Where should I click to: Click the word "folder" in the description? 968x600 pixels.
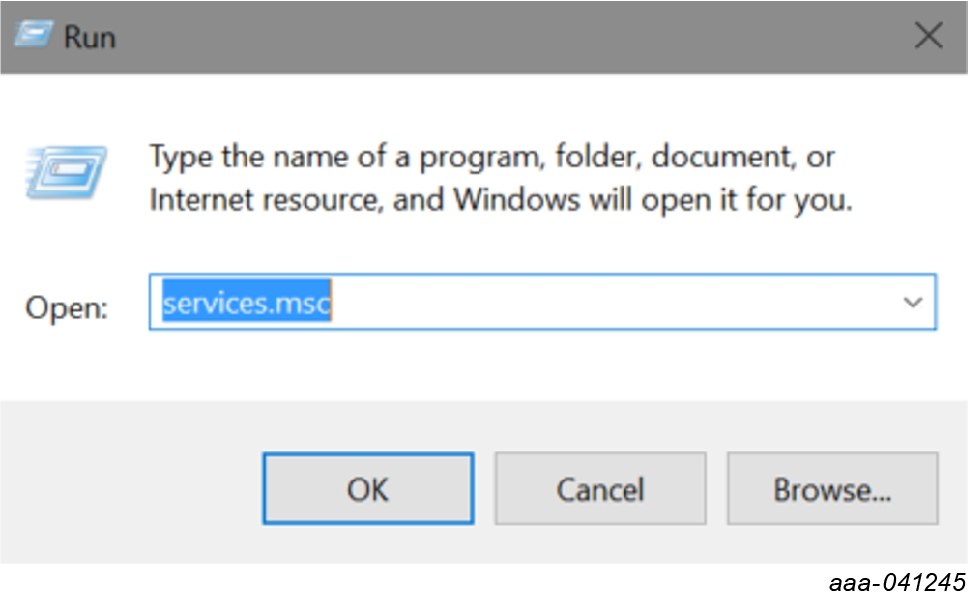tap(594, 157)
